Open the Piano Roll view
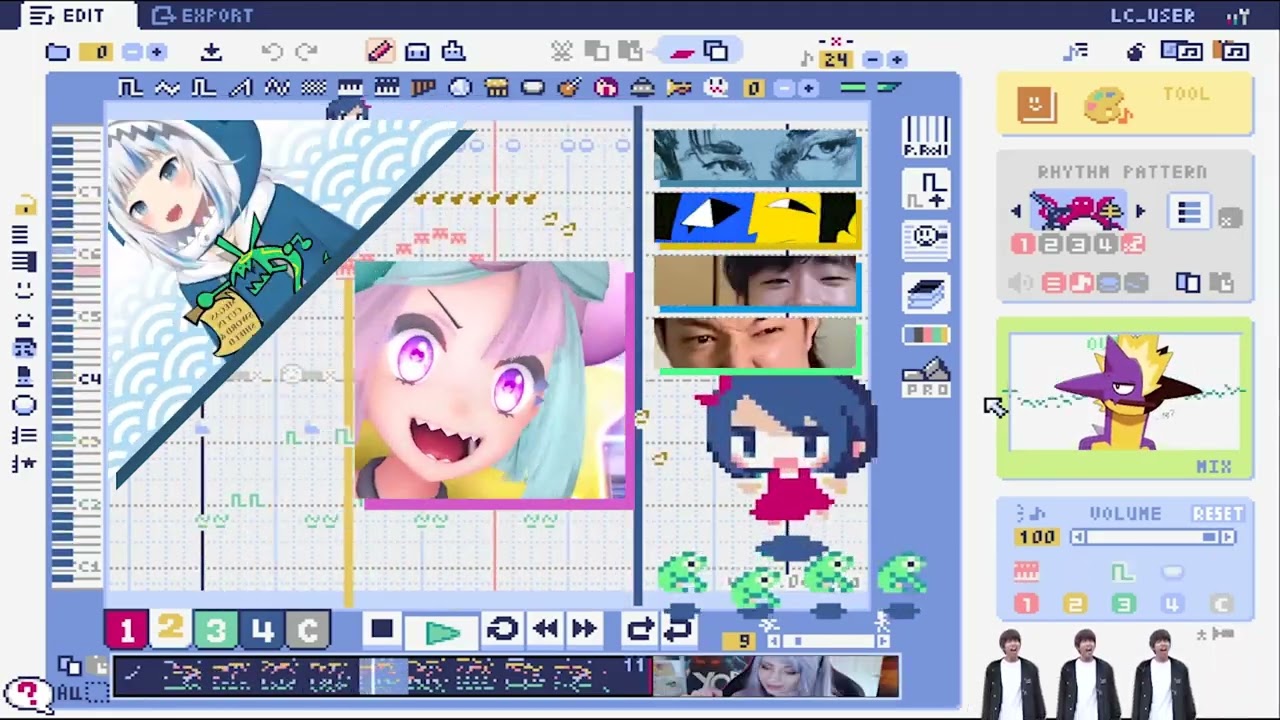Screen dimensions: 1280x720 point(925,137)
